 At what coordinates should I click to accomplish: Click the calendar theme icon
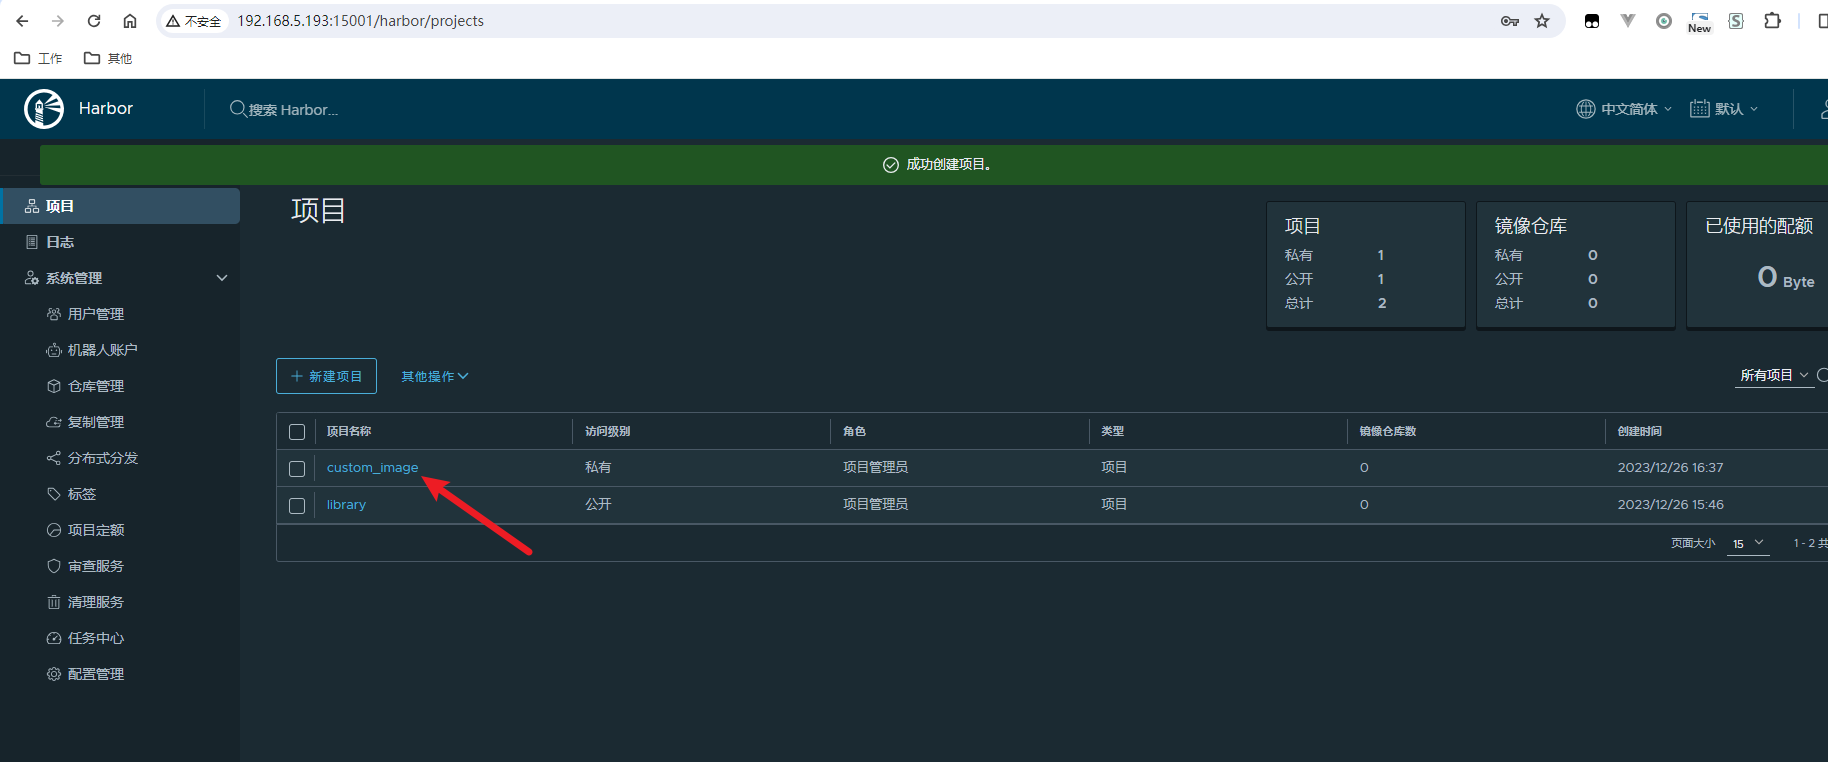pos(1700,109)
